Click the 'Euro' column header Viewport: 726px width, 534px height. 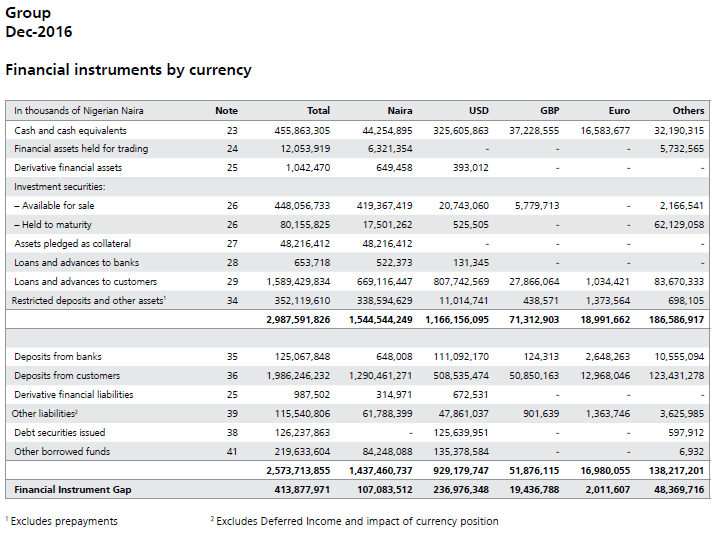point(619,111)
